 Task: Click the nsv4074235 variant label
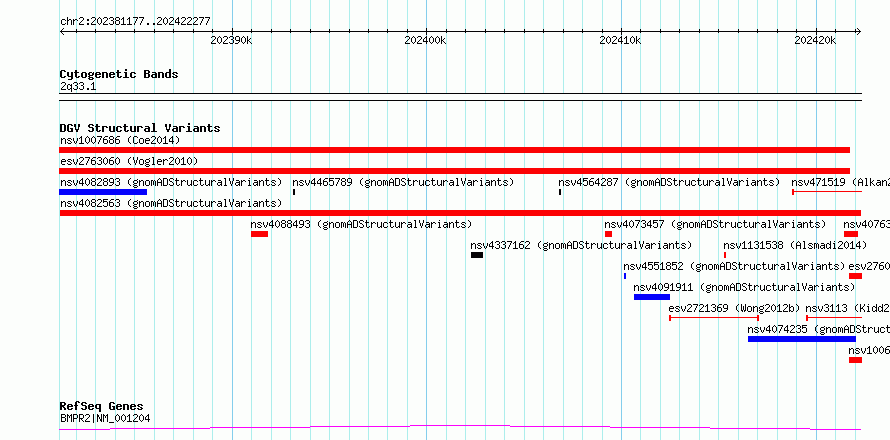818,329
